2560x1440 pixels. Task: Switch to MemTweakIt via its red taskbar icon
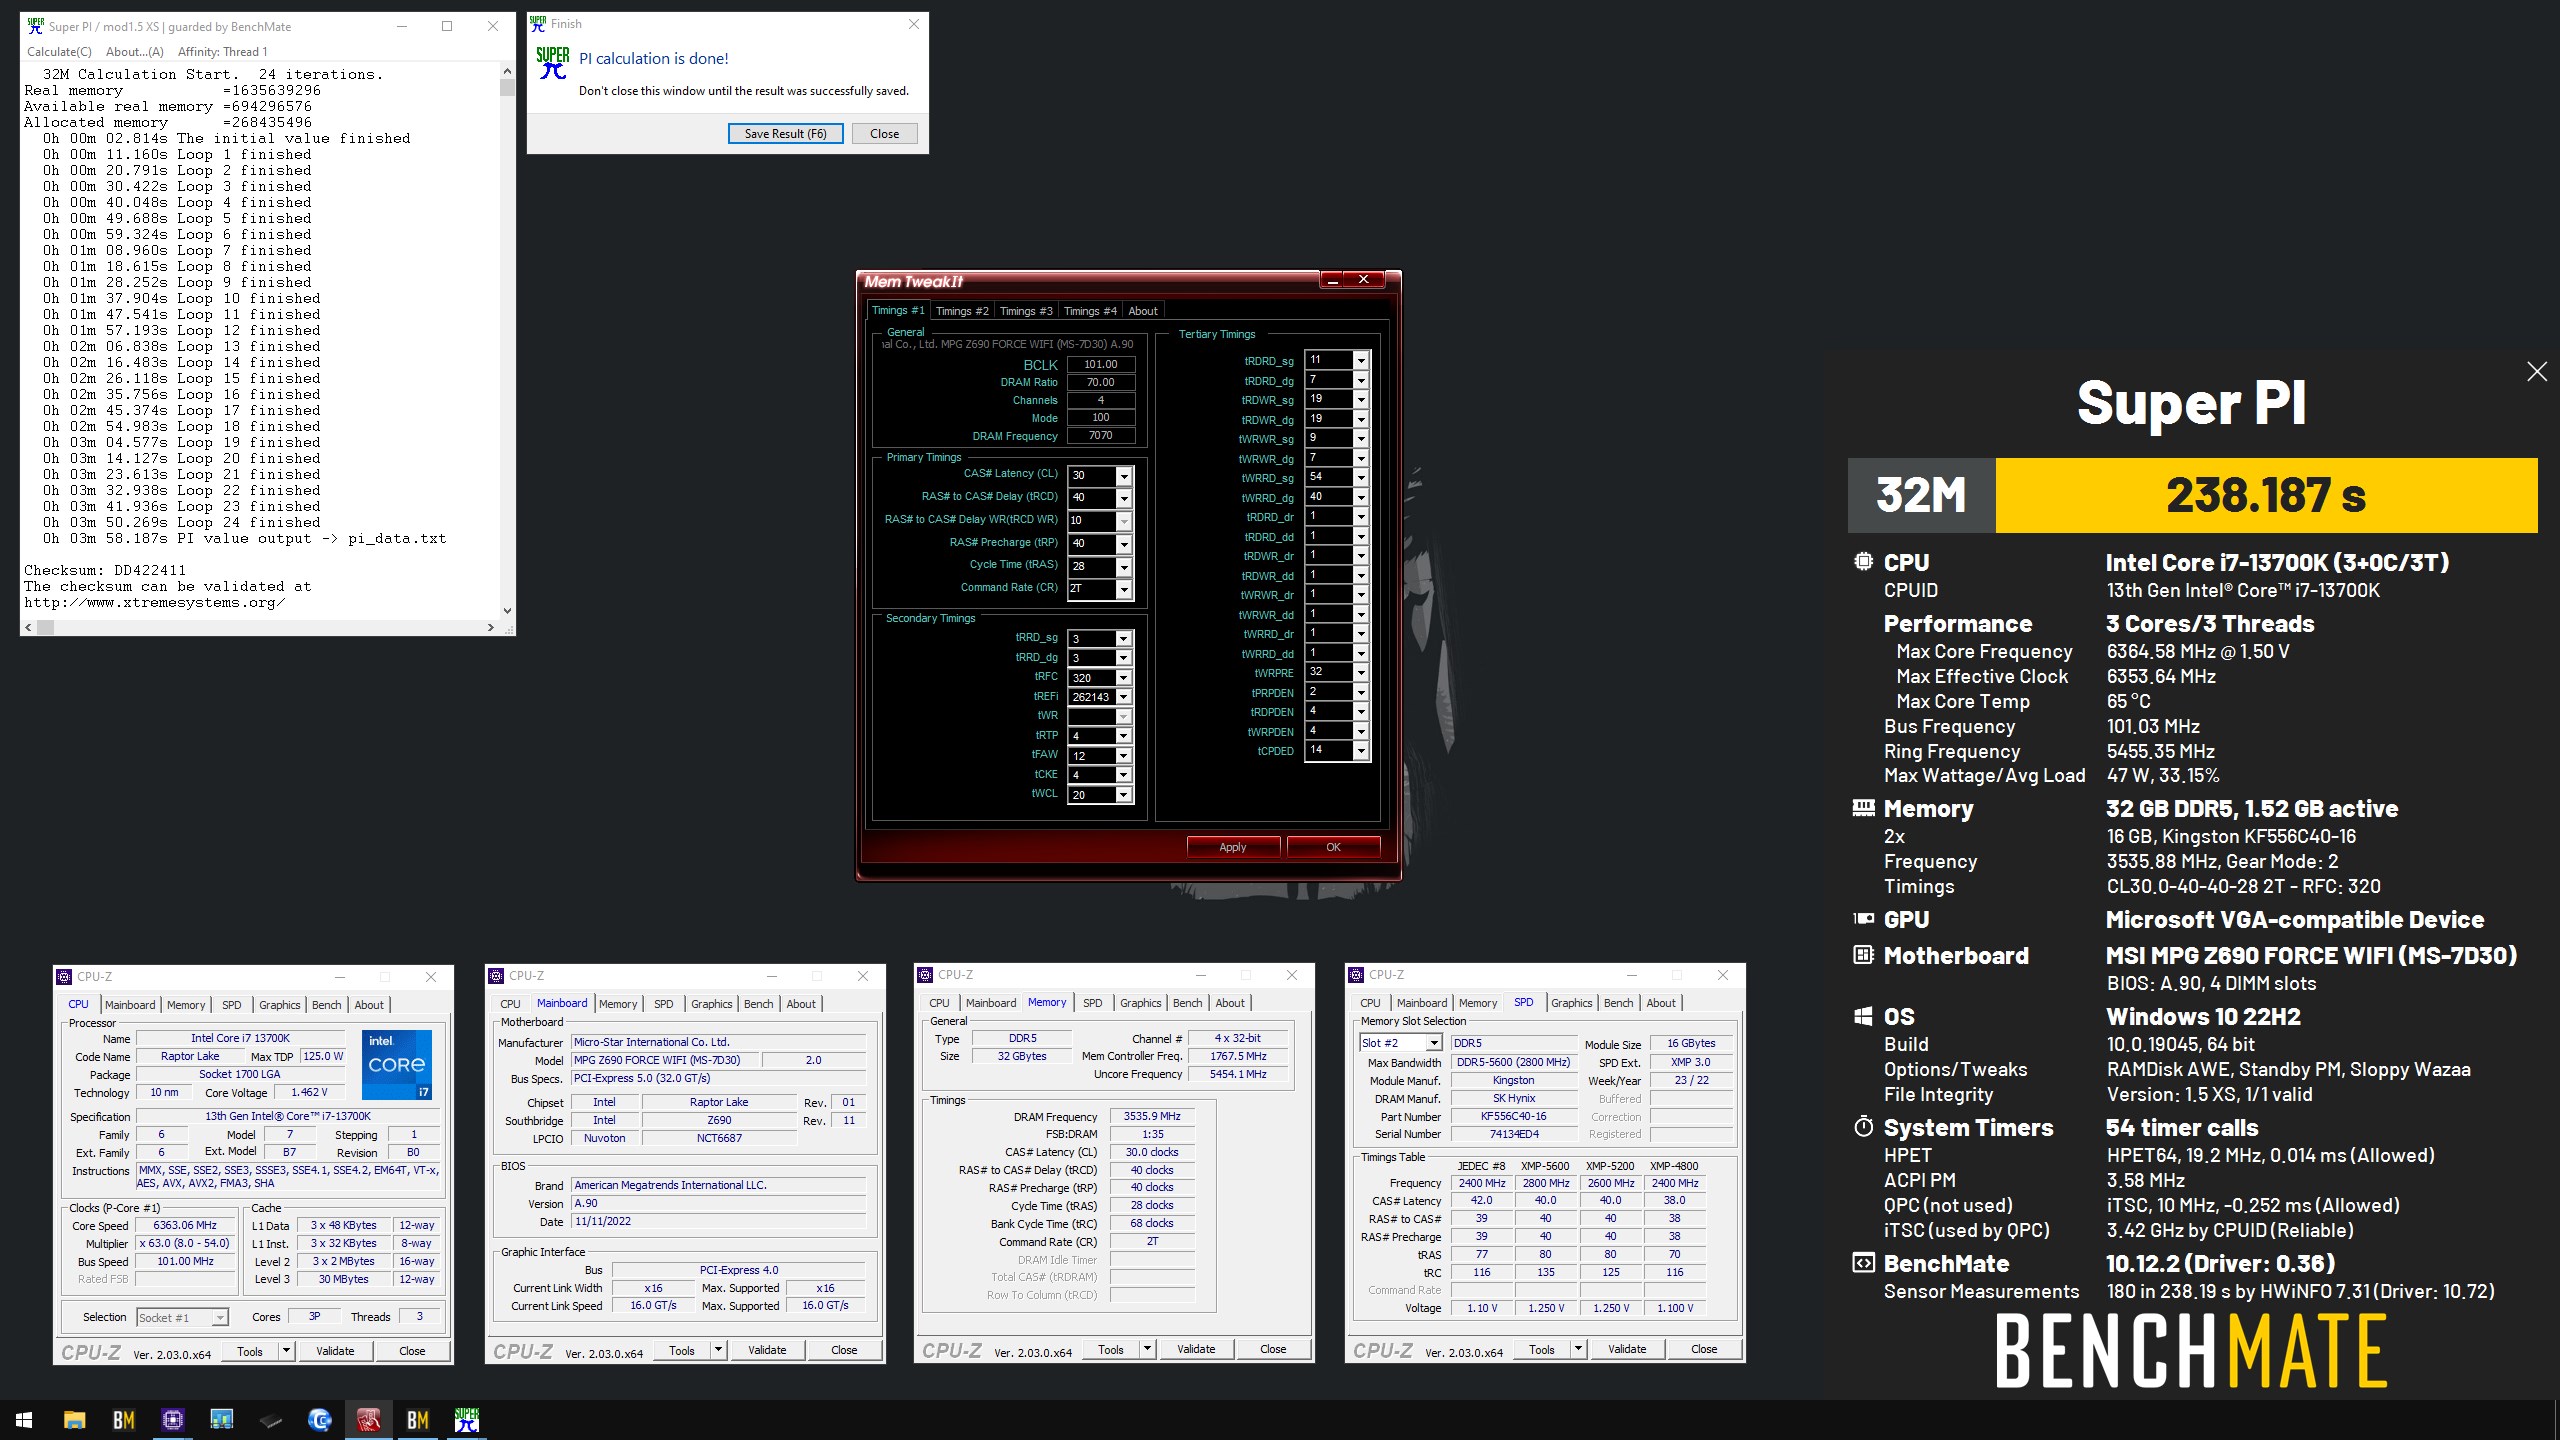pos(369,1420)
